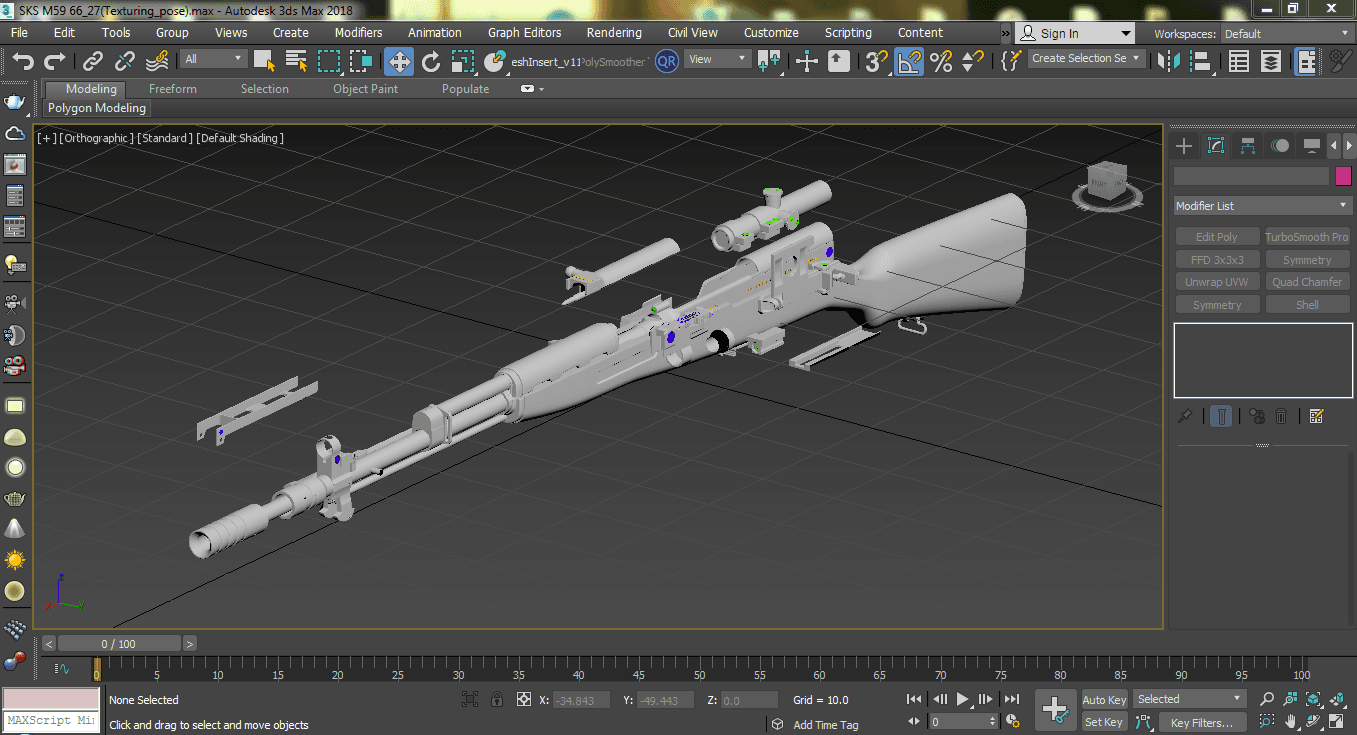Toggle the selection lock padlock

(496, 700)
